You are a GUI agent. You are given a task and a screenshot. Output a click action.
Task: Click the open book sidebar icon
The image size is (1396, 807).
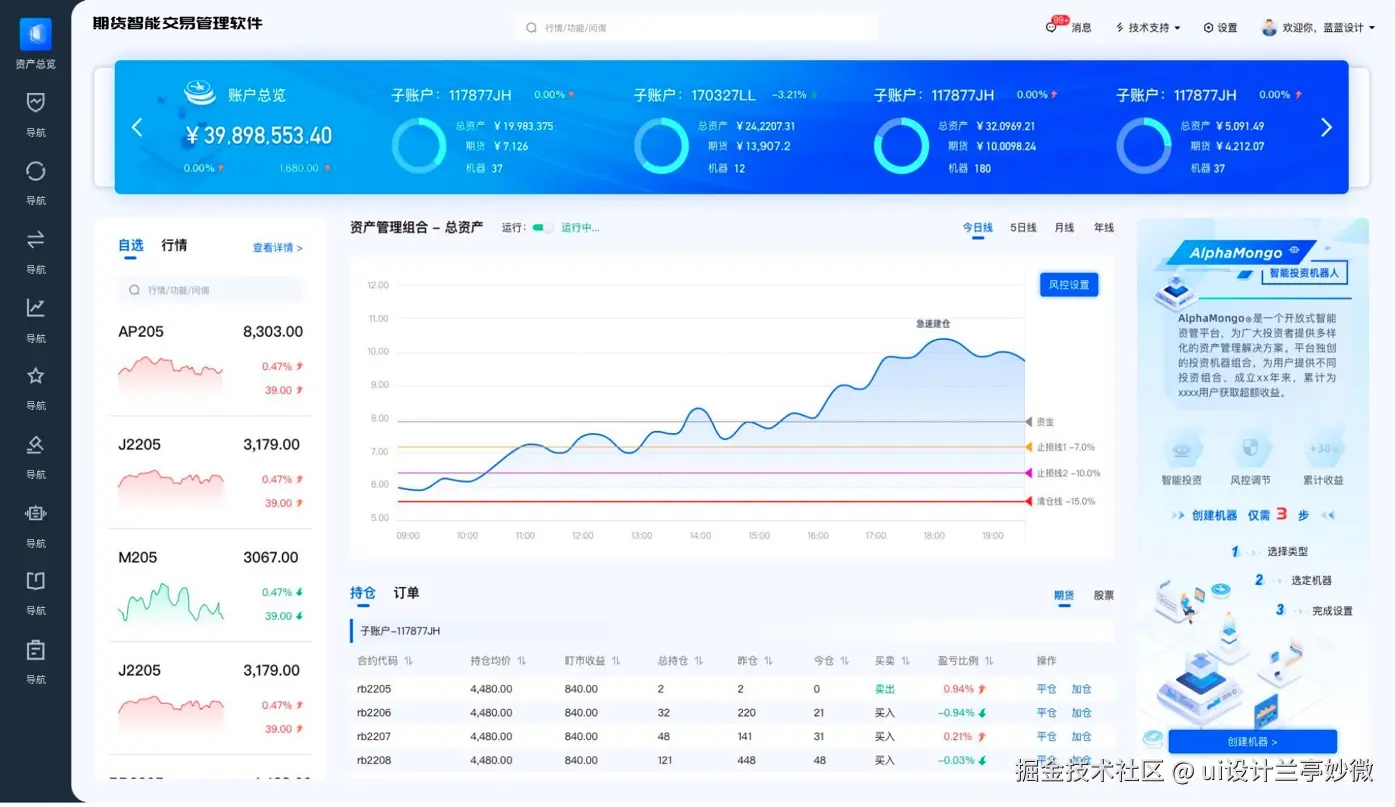36,581
